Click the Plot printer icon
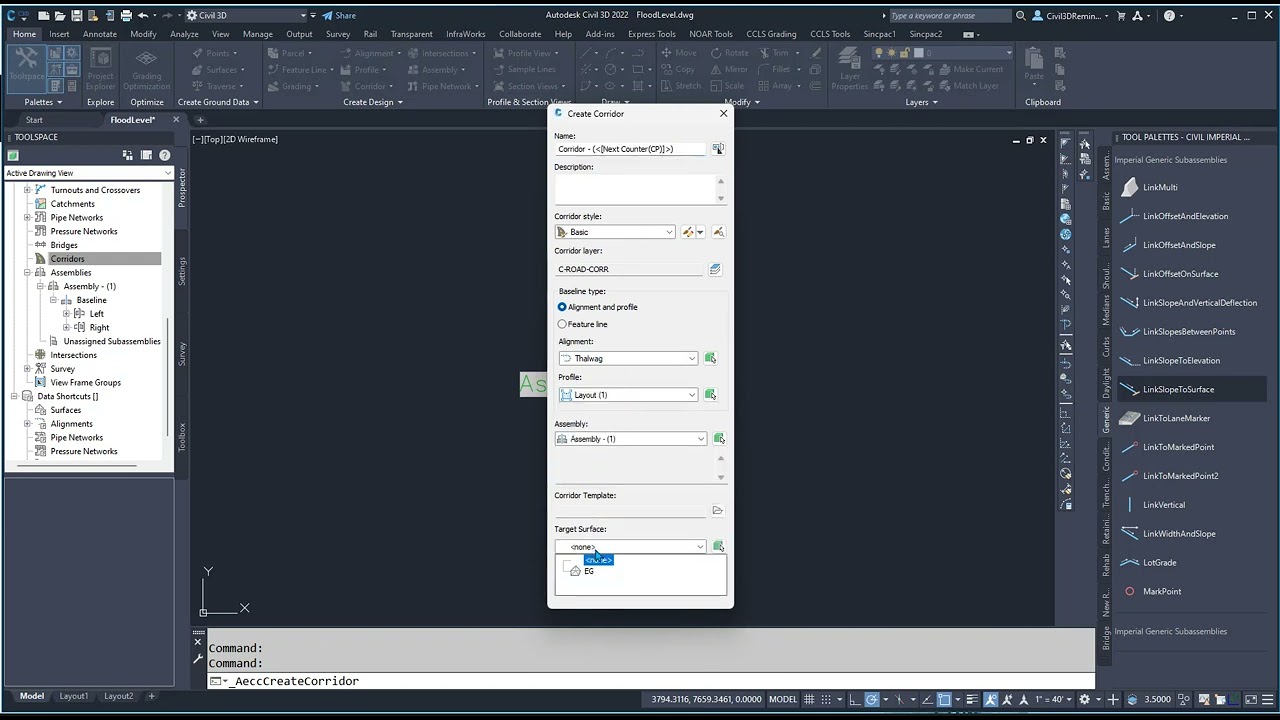Viewport: 1280px width, 720px height. (126, 16)
